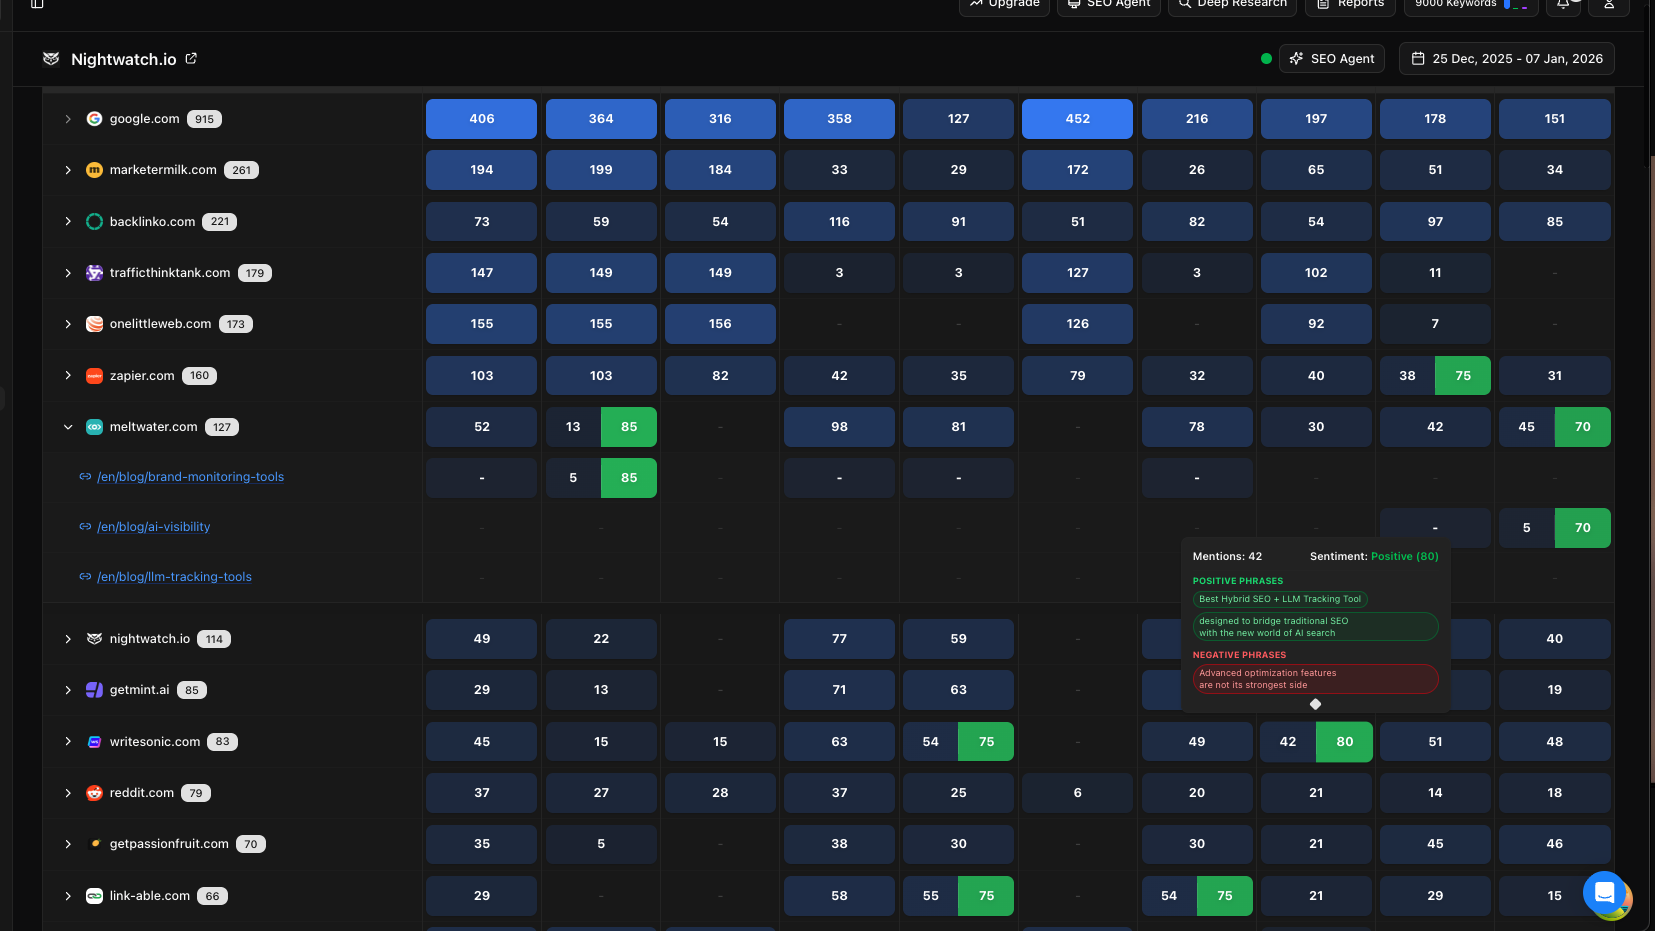Expand the writesonic.com row
Image resolution: width=1655 pixels, height=931 pixels.
(x=68, y=742)
